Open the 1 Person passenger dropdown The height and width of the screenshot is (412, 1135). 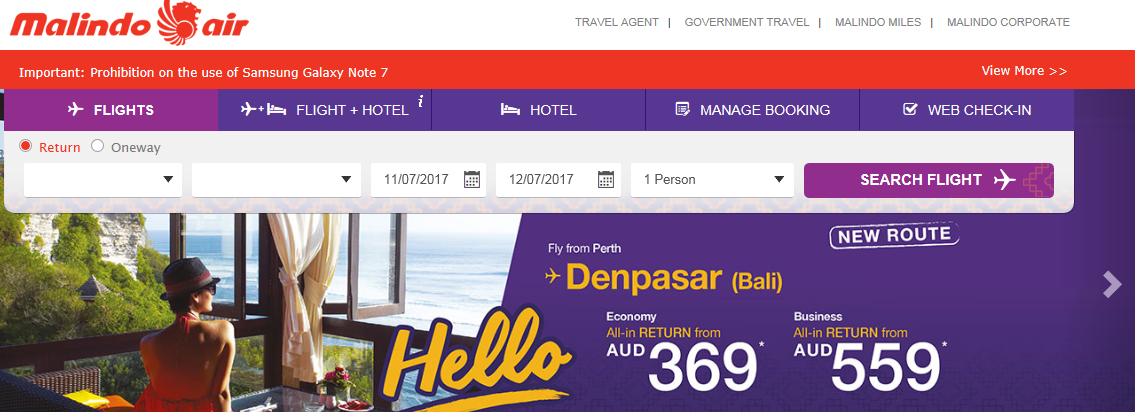(712, 180)
